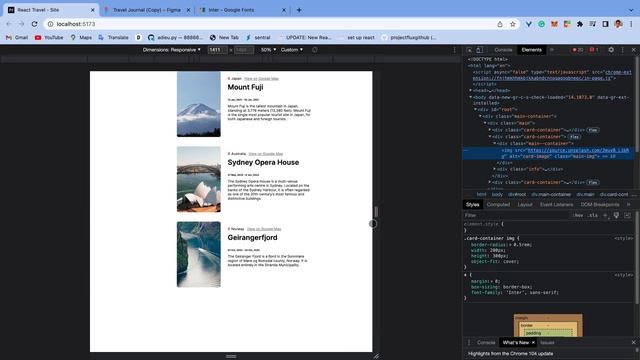This screenshot has height=360, width=640.
Task: Open Geirangerfjord's View on Google Maps link
Action: [x=264, y=229]
